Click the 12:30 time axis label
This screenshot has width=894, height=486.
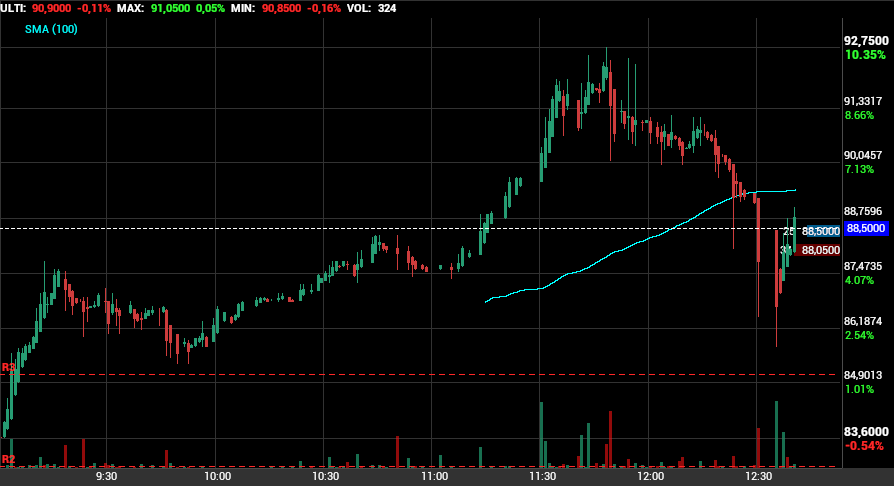click(x=759, y=476)
